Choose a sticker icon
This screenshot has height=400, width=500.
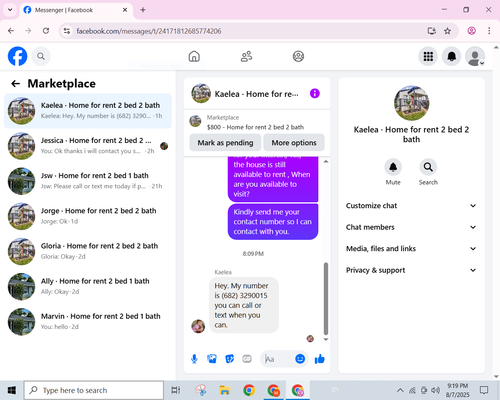pyautogui.click(x=230, y=359)
